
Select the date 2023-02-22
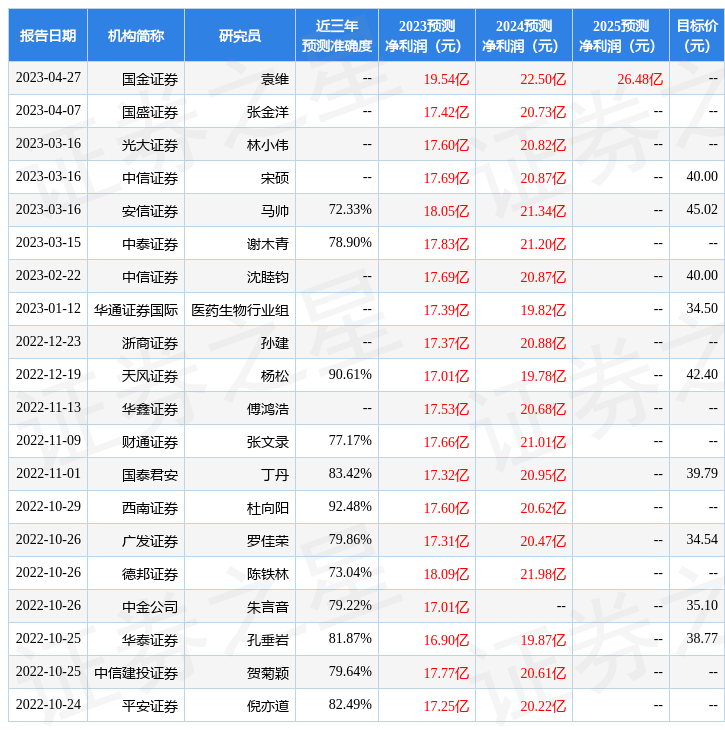48,276
